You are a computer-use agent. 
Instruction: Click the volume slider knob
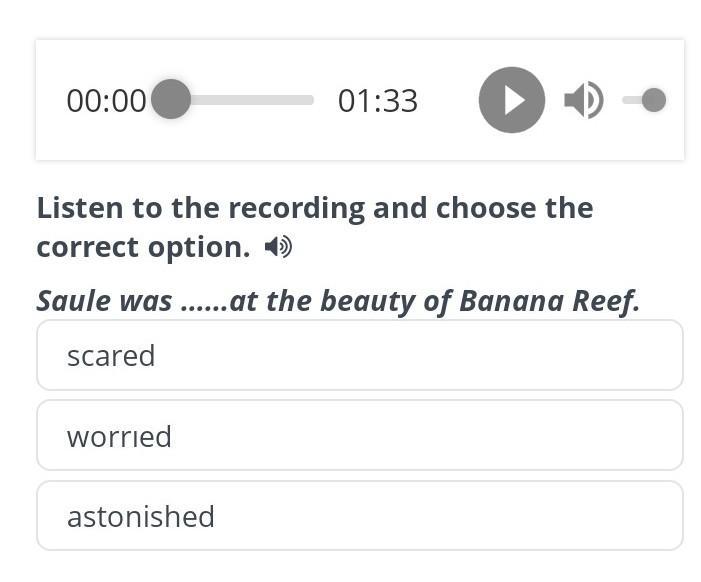(654, 100)
